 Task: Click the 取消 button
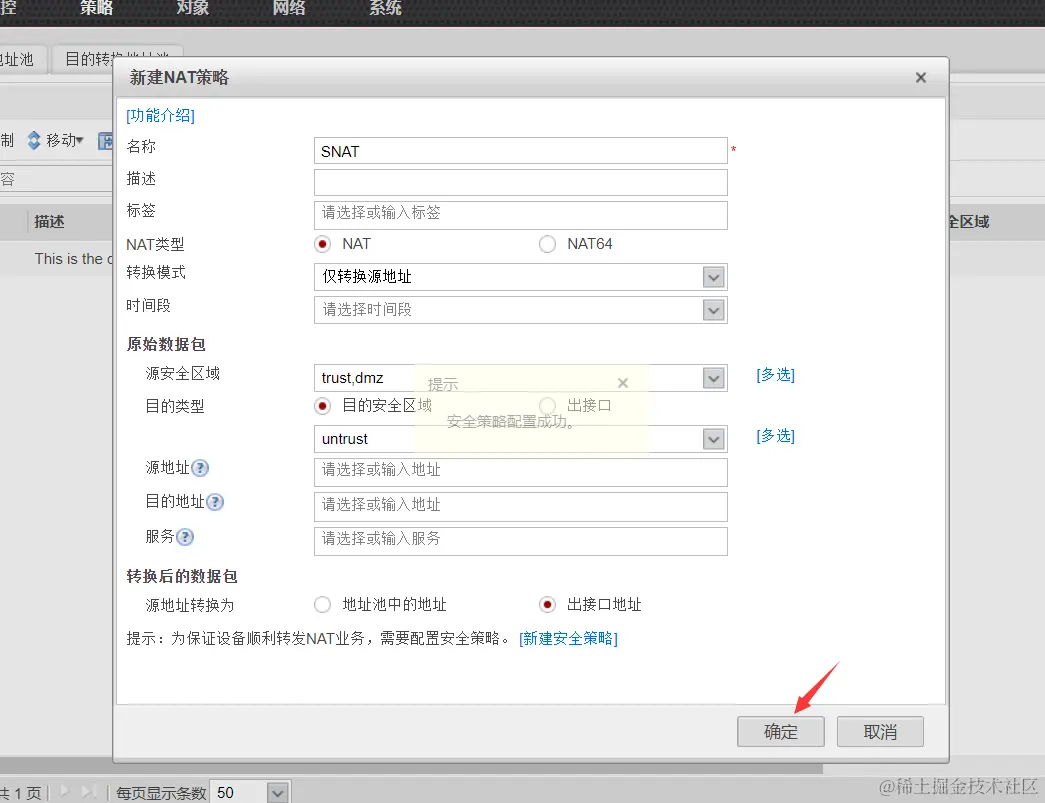[880, 732]
